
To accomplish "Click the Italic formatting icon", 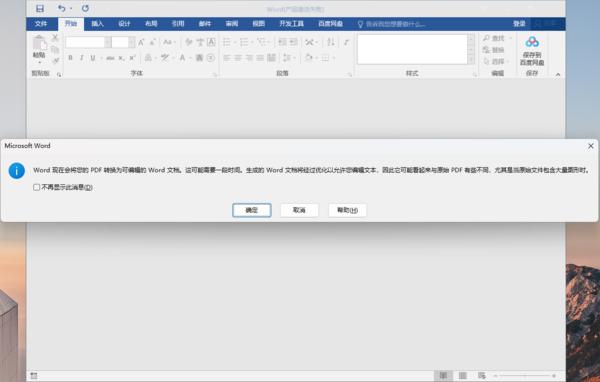I will (82, 58).
